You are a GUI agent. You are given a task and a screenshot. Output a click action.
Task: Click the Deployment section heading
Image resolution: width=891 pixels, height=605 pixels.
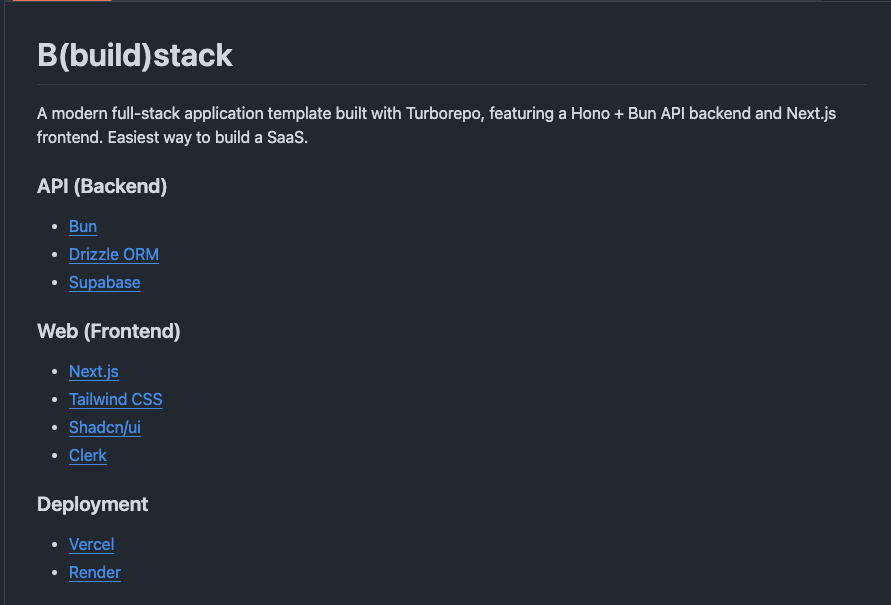pyautogui.click(x=93, y=504)
